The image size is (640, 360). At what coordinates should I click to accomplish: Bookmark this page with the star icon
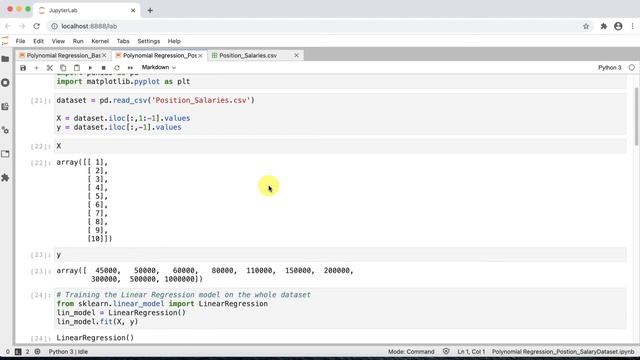(x=586, y=26)
